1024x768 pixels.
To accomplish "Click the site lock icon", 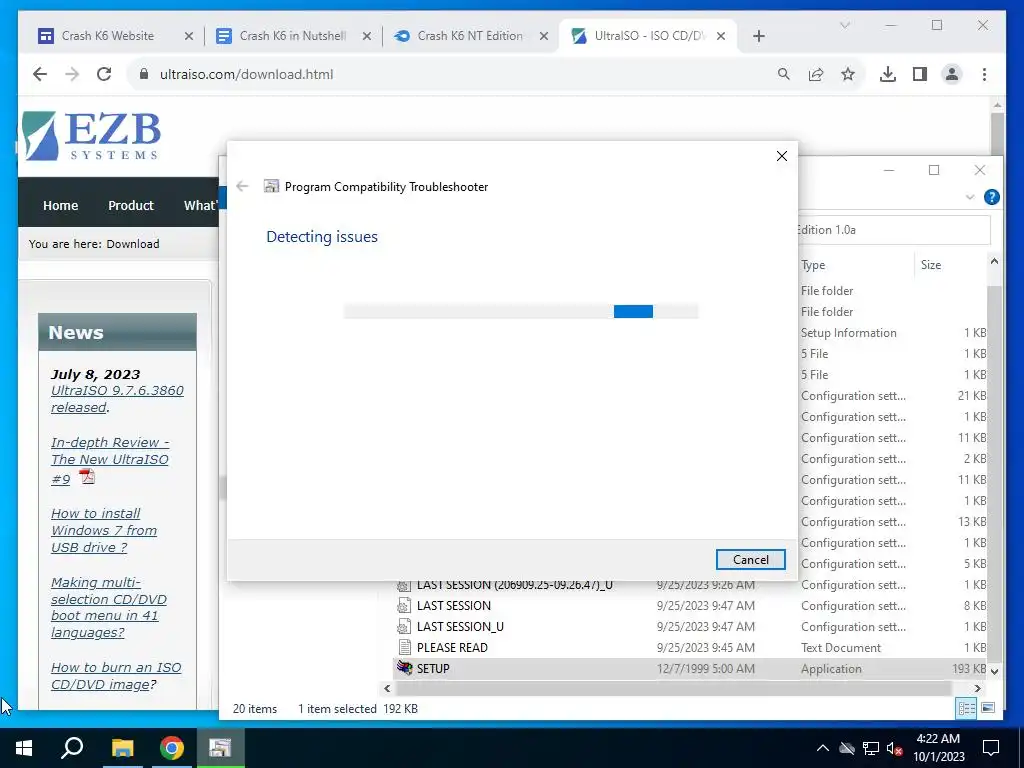I will pyautogui.click(x=144, y=74).
